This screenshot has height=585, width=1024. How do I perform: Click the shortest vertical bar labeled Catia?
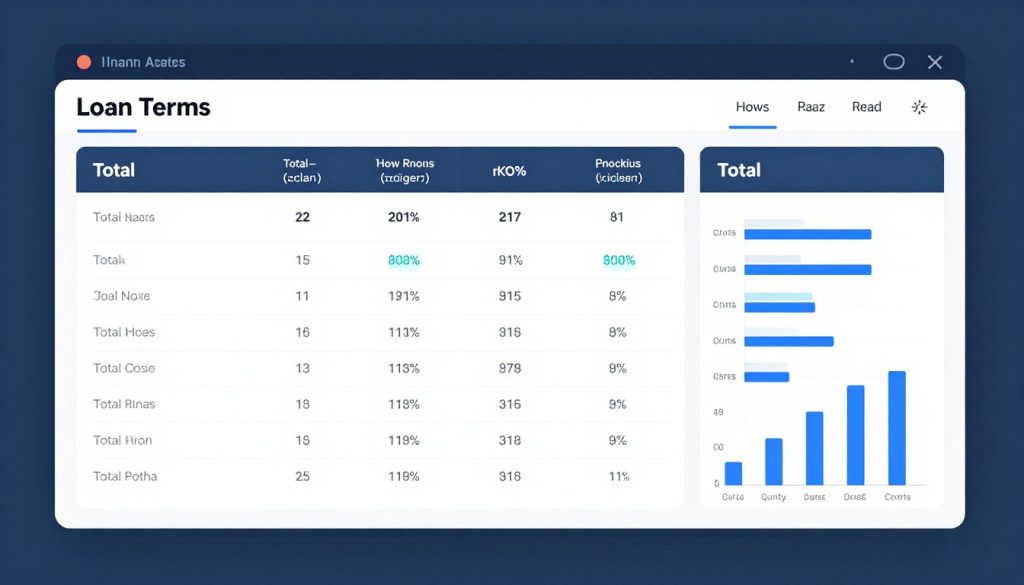pos(733,474)
